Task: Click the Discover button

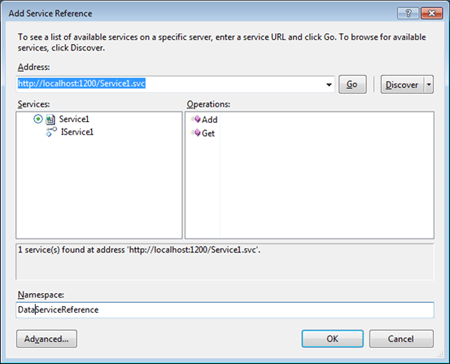Action: pyautogui.click(x=402, y=84)
